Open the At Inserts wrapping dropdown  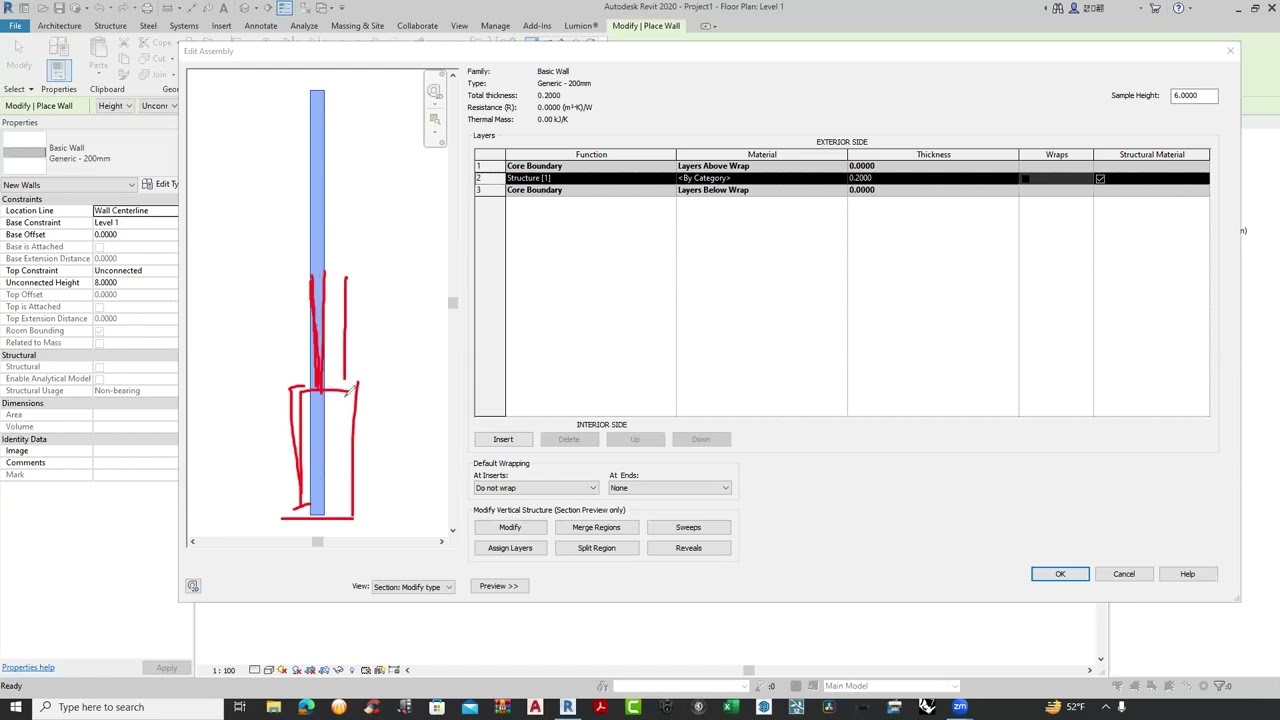coord(536,488)
